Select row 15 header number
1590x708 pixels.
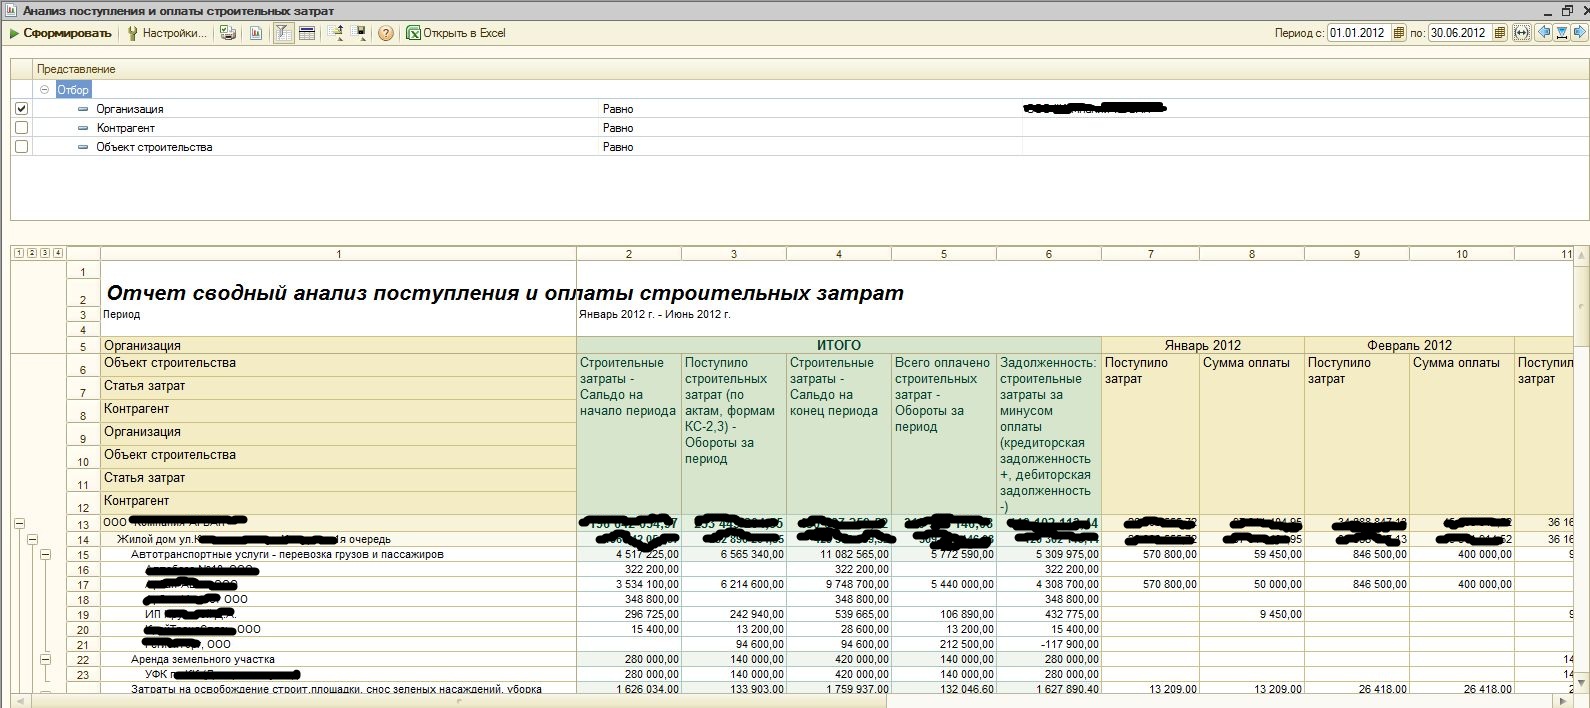click(x=83, y=555)
